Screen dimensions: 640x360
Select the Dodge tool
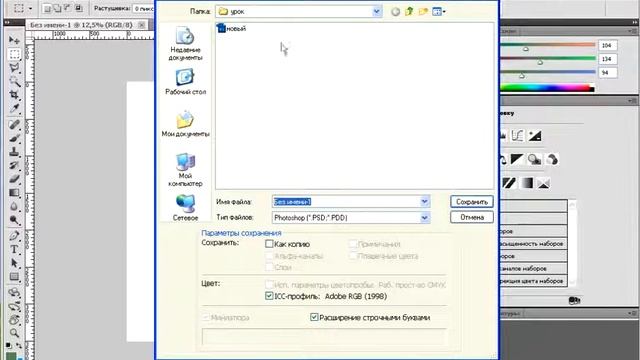tap(14, 220)
